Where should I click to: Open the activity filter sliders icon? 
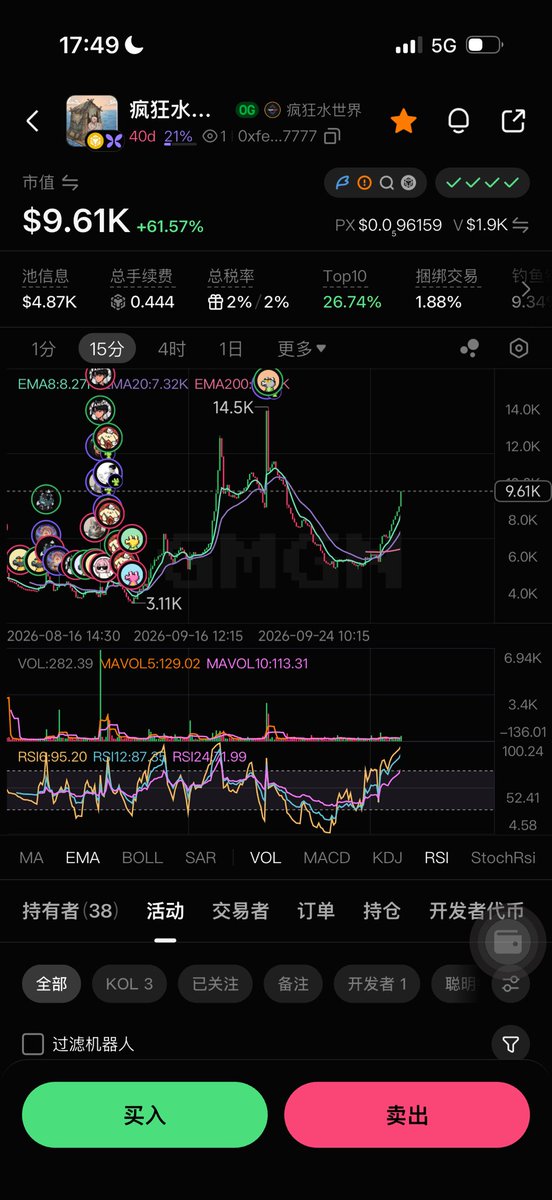click(511, 984)
